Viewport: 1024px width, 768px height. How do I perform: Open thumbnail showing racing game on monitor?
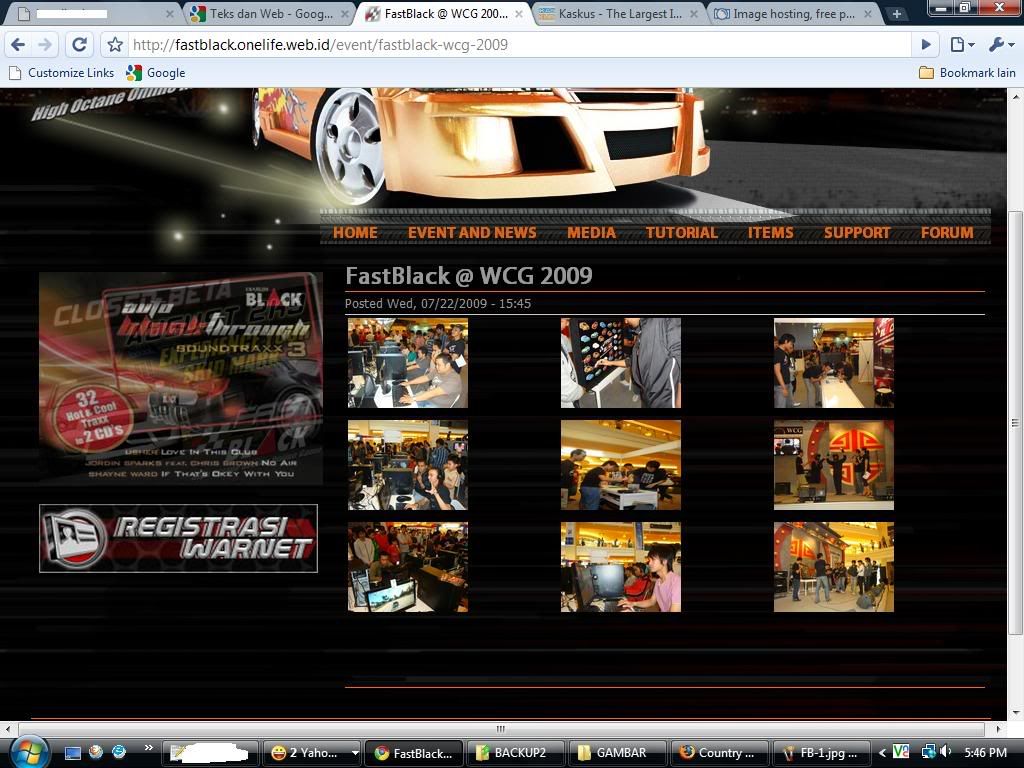(408, 567)
